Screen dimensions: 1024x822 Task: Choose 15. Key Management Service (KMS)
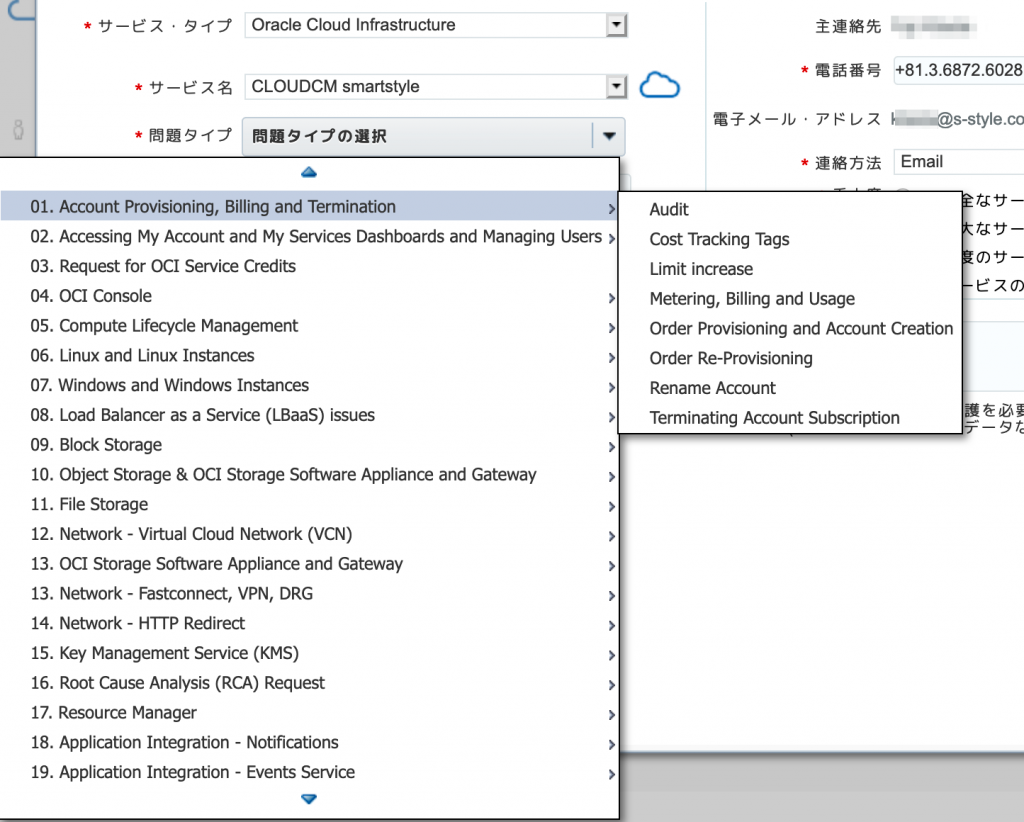tap(310, 653)
